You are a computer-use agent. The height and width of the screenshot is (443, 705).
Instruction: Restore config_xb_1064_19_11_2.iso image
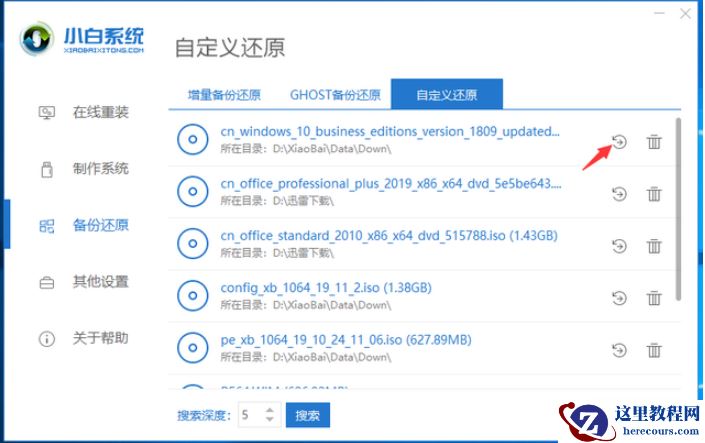click(x=619, y=298)
